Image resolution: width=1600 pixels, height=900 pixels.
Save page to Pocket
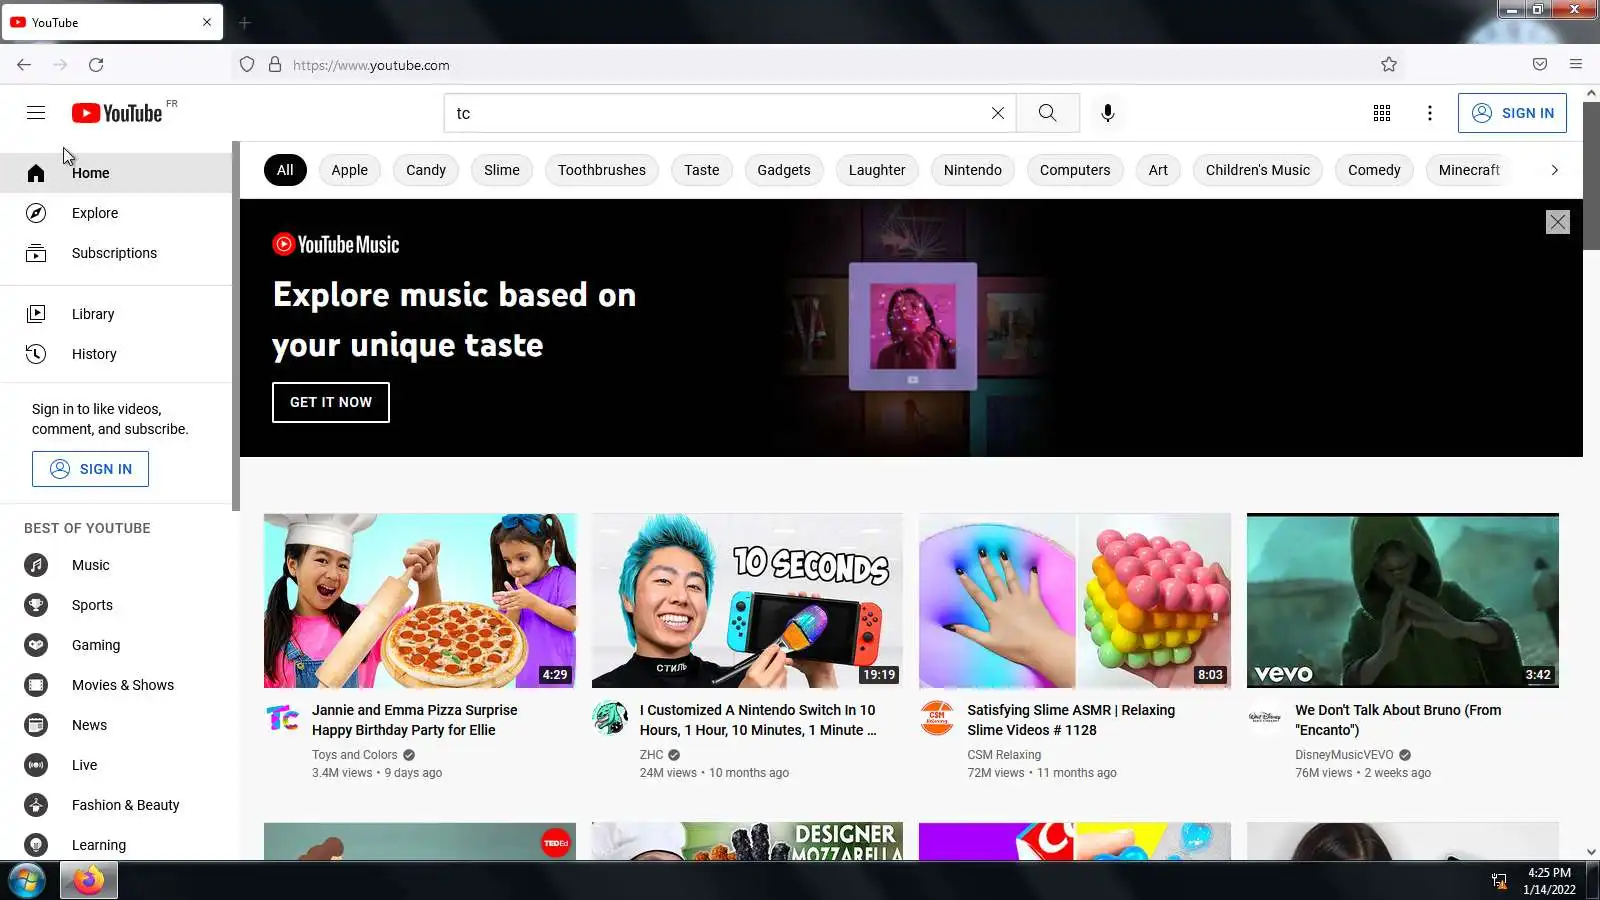pos(1540,65)
